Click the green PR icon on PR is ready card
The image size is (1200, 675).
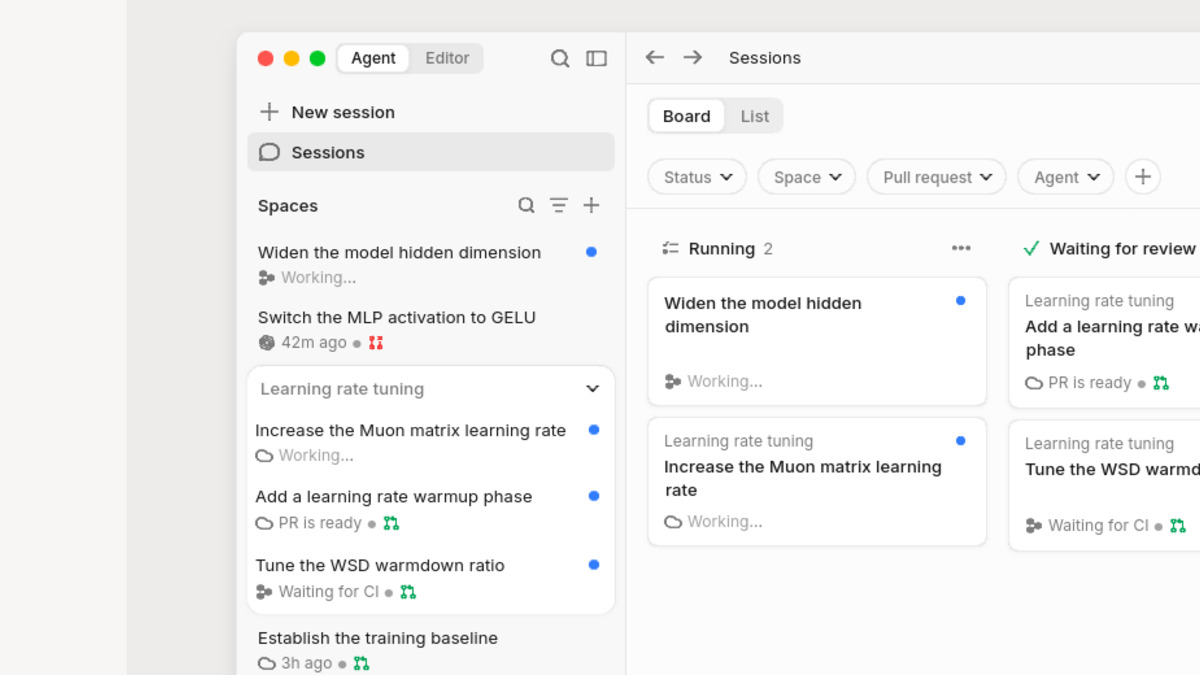pos(1161,383)
